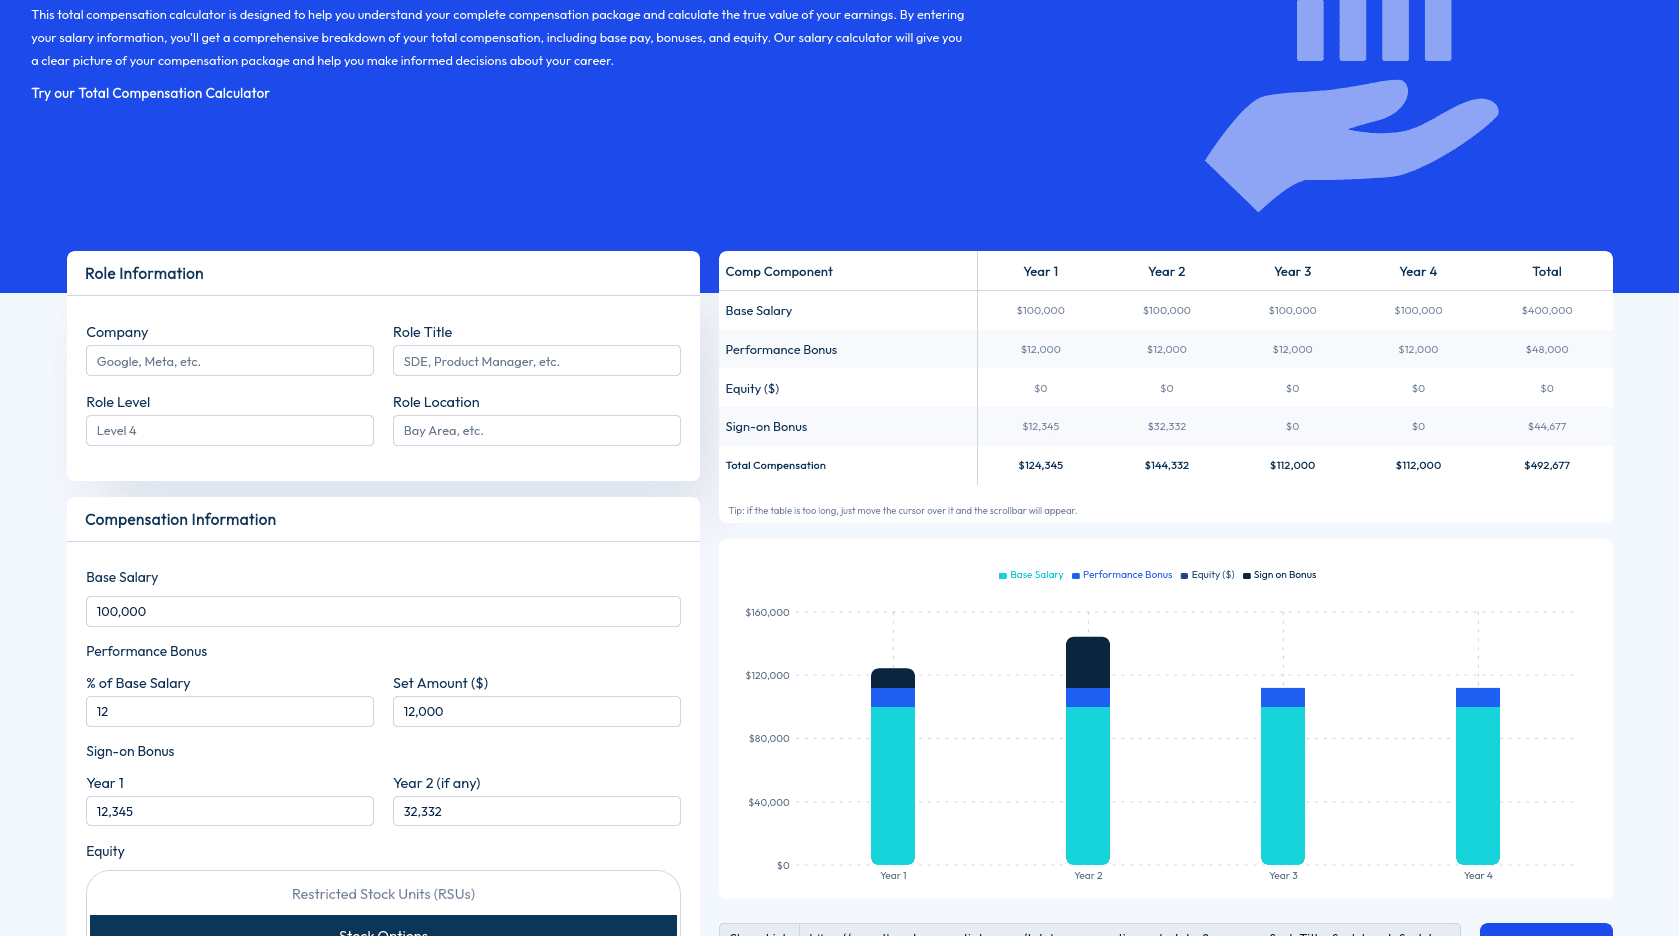Screen dimensions: 1680x936
Task: Click the Try our Total Compensation Calculator link
Action: tap(150, 93)
